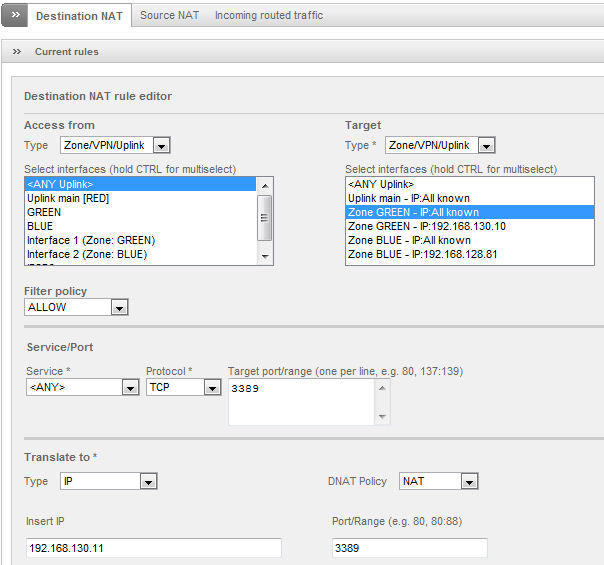Select Zone BLUE - IP:All known target

pos(409,241)
